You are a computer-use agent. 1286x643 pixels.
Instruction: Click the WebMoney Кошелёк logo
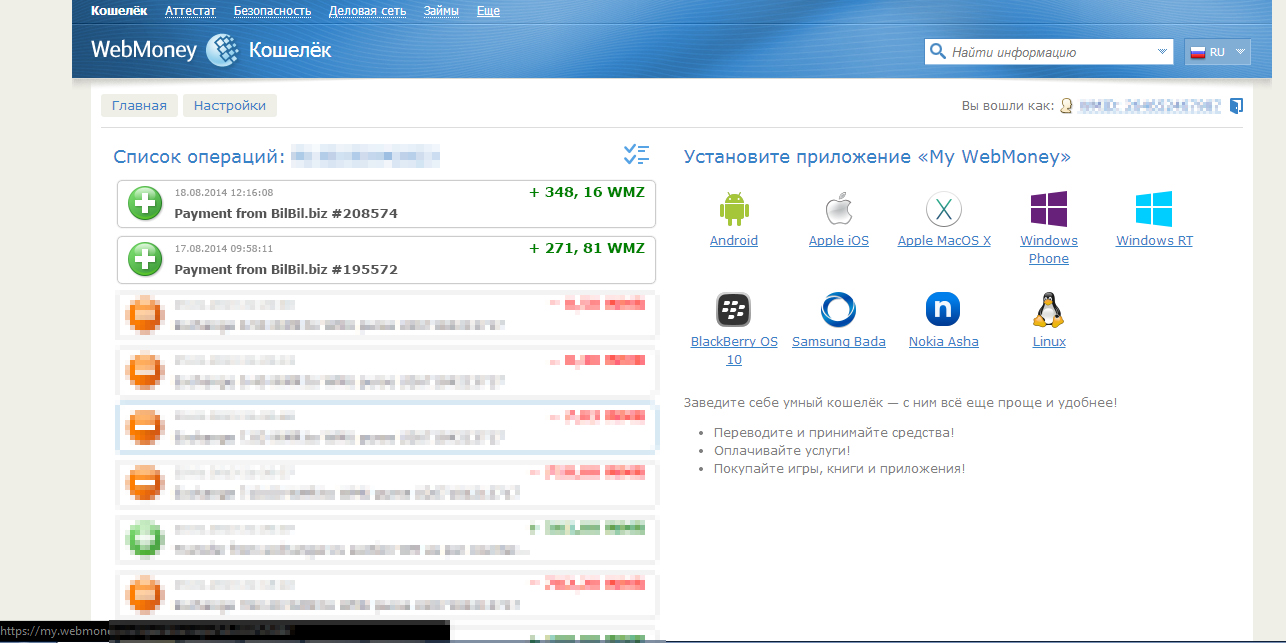pyautogui.click(x=211, y=50)
